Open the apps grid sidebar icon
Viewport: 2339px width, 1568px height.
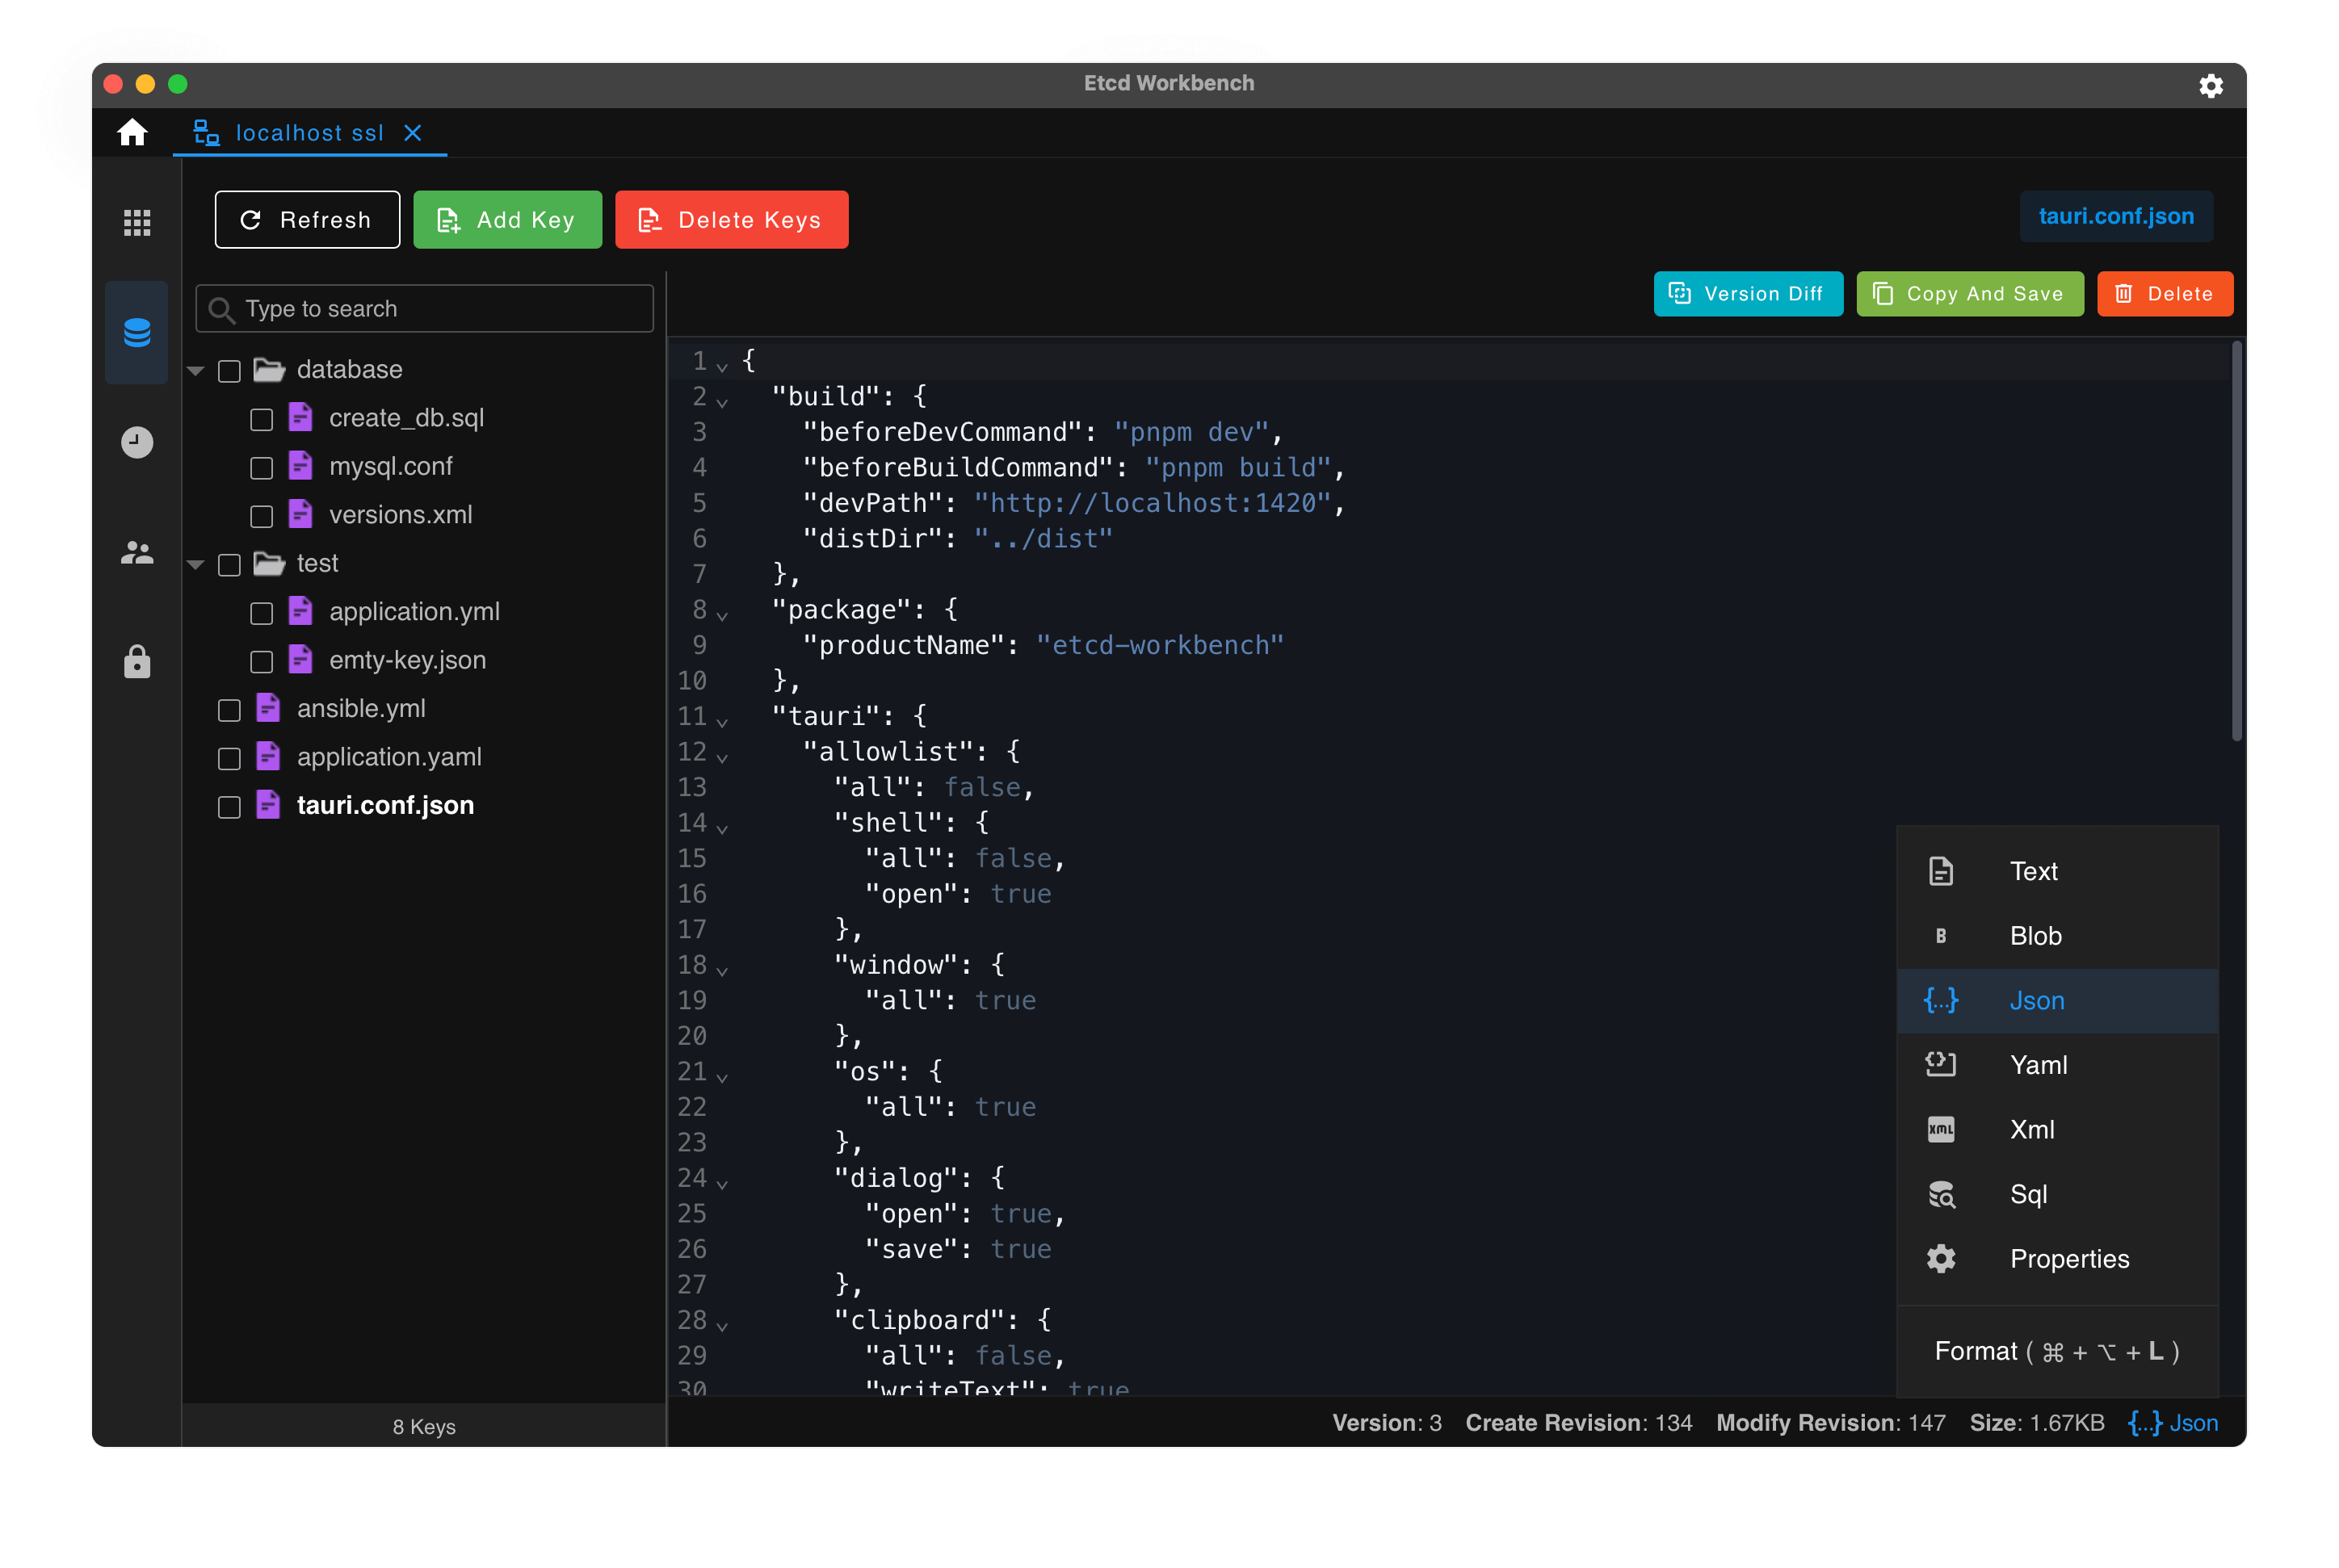point(137,222)
